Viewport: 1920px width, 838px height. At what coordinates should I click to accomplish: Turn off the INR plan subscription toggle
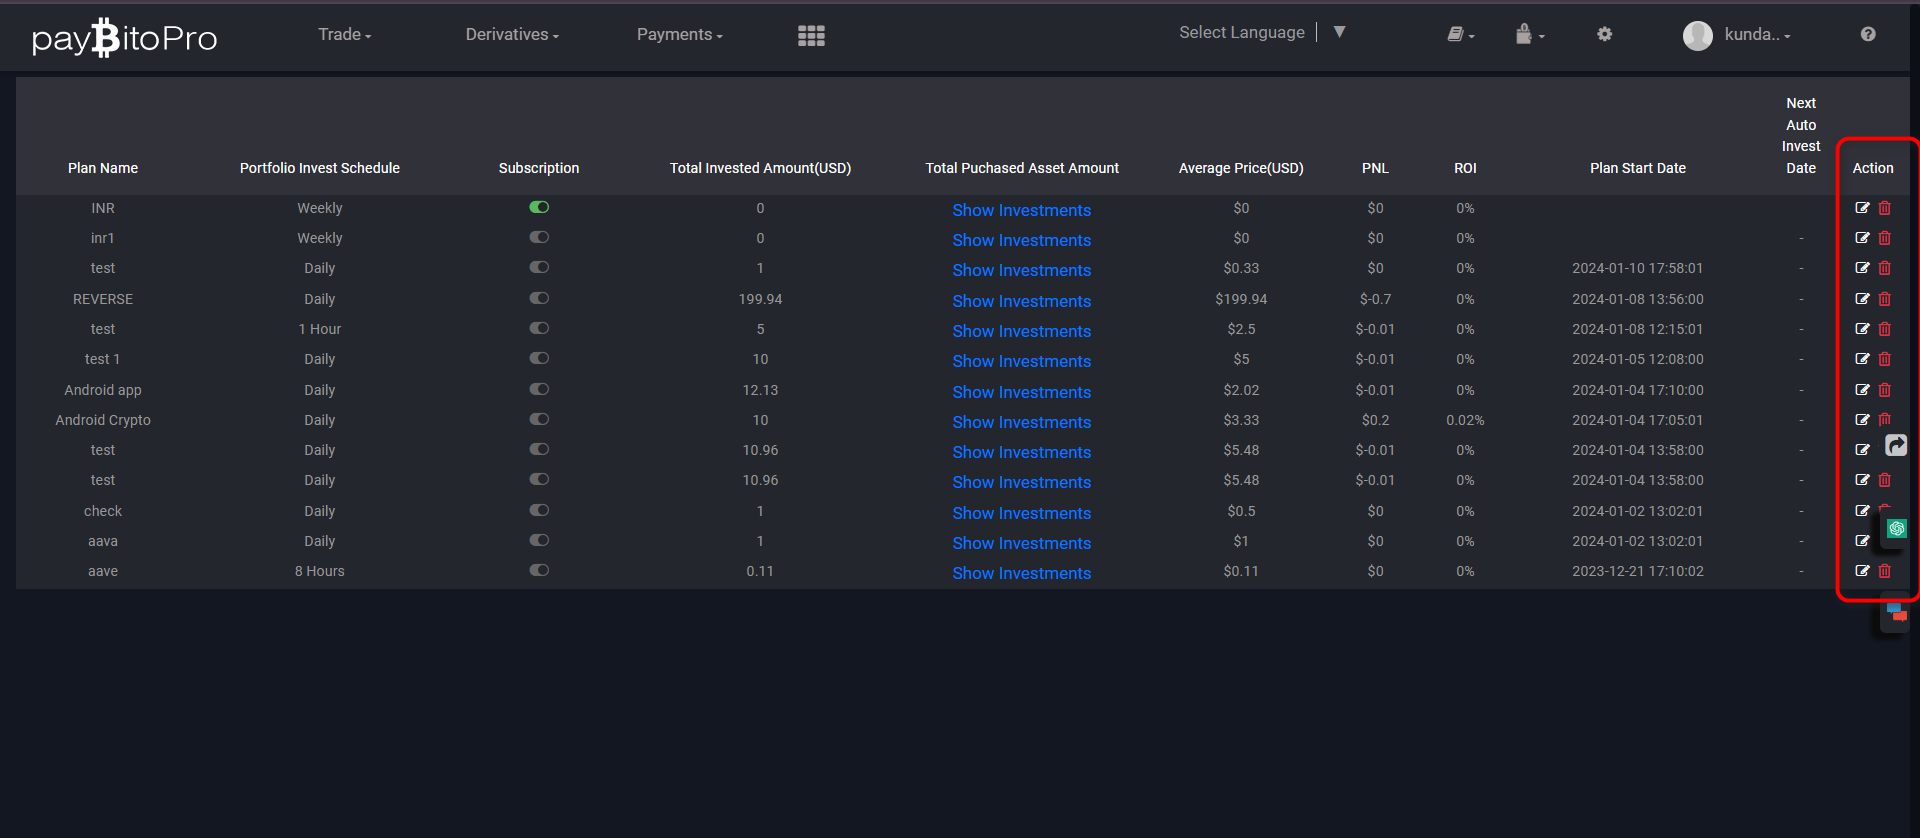pos(539,207)
